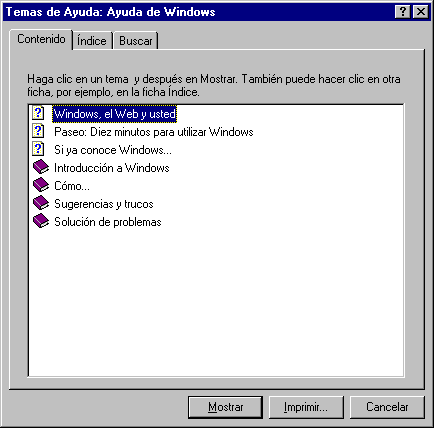Screen dimensions: 434x428
Task: Click the title bar question mark help button
Action: pos(402,12)
